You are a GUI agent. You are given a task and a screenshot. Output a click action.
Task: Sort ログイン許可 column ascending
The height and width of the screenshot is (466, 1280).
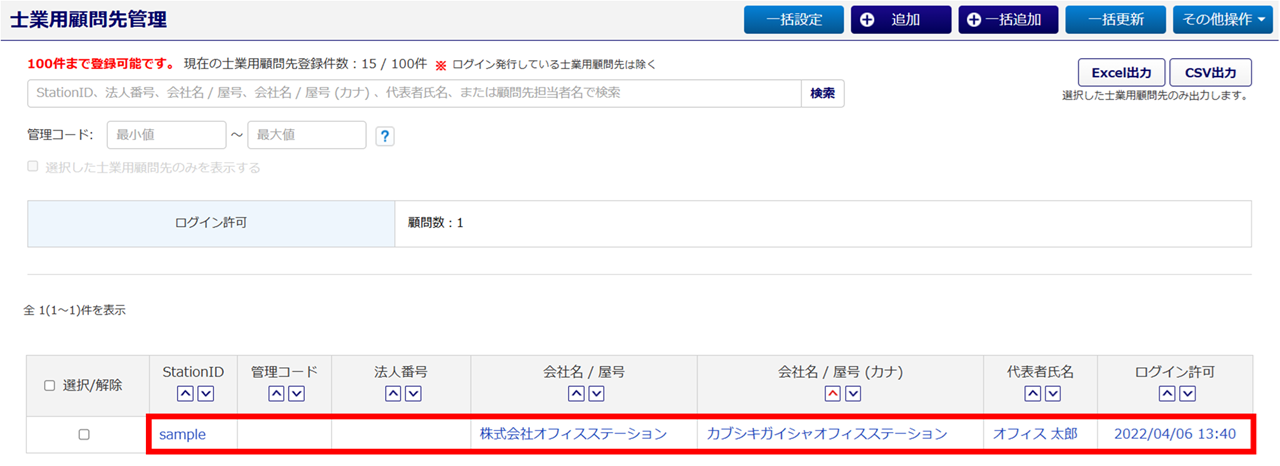click(x=1165, y=394)
